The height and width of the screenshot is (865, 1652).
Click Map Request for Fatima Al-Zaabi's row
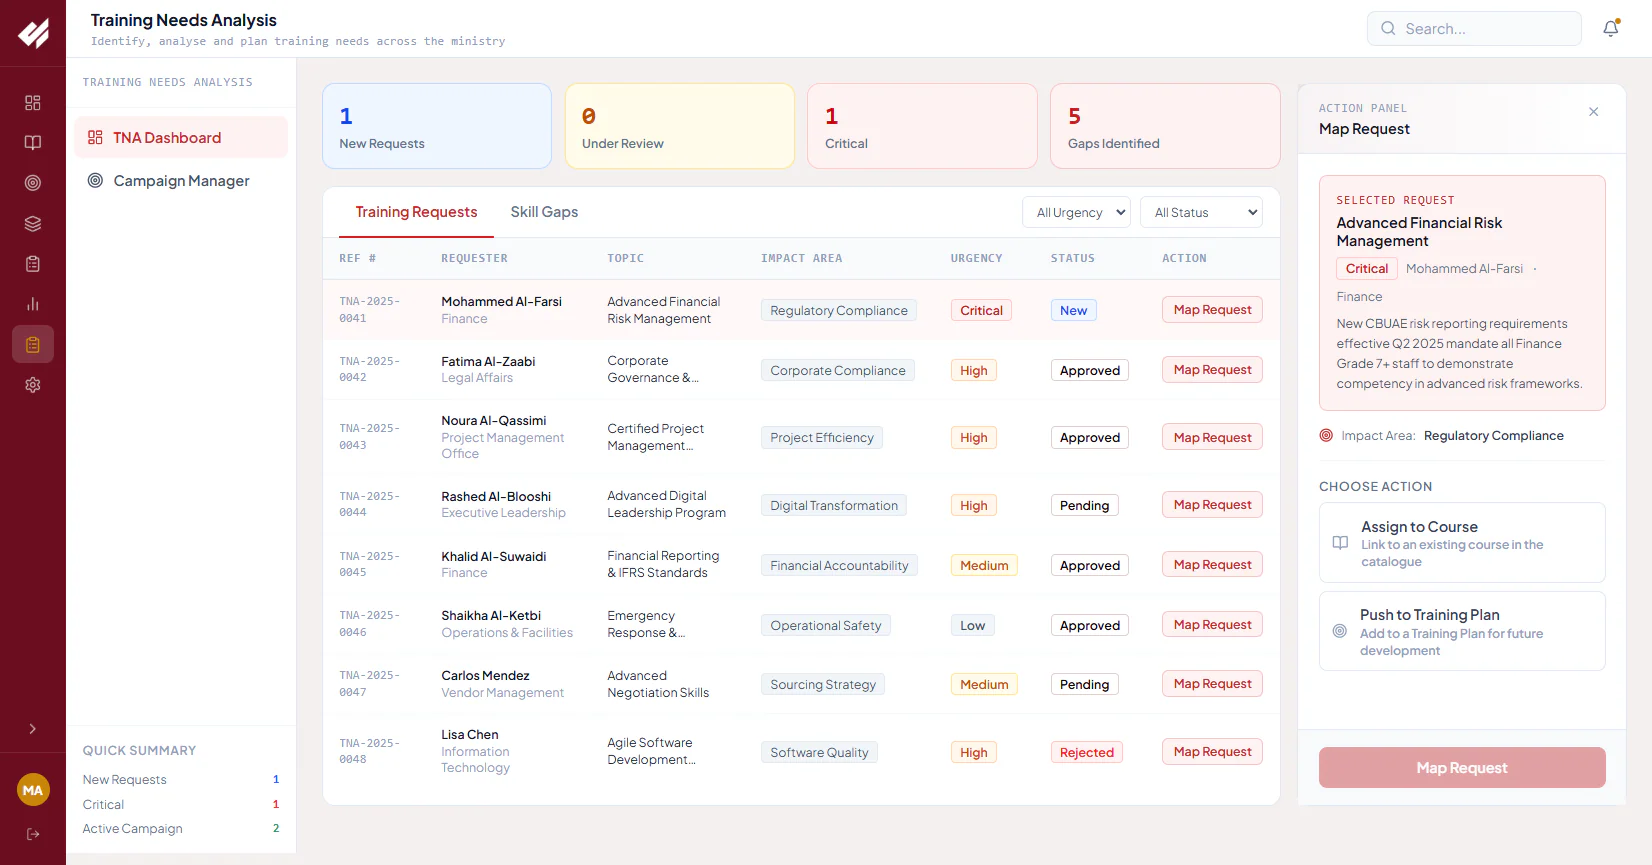coord(1212,370)
